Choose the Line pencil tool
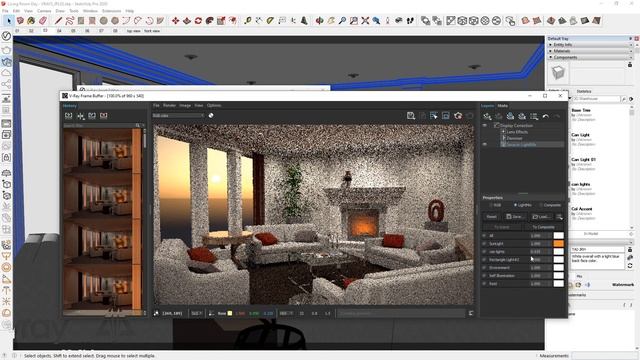The image size is (640, 360). (x=58, y=20)
